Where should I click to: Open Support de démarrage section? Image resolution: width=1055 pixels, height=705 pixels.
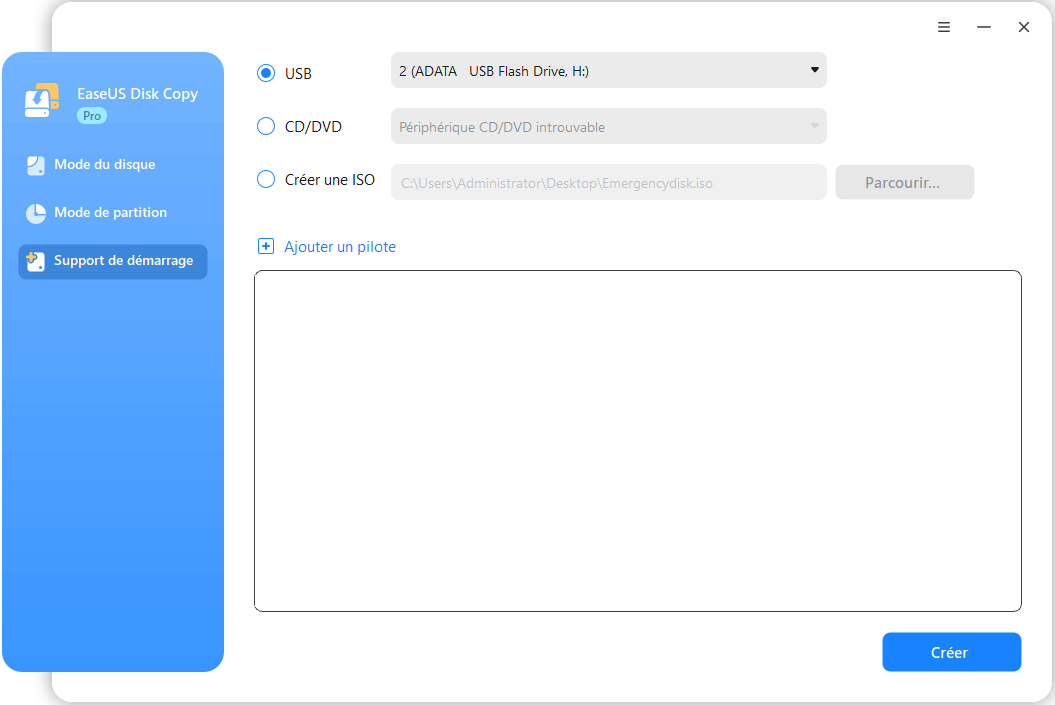click(113, 261)
